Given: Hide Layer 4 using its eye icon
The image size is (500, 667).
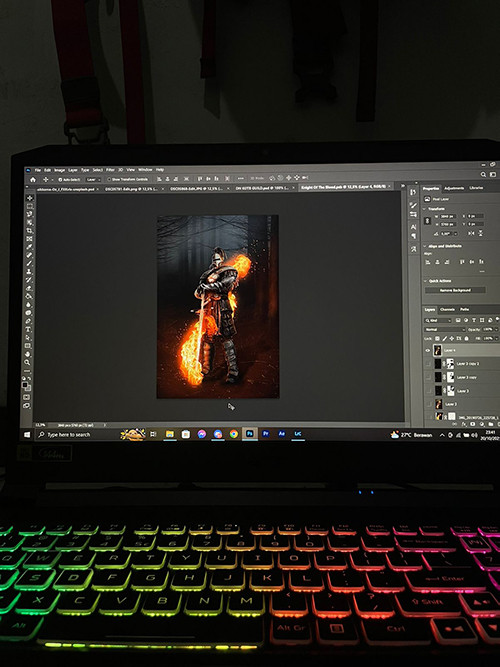Looking at the screenshot, I should click(x=428, y=351).
